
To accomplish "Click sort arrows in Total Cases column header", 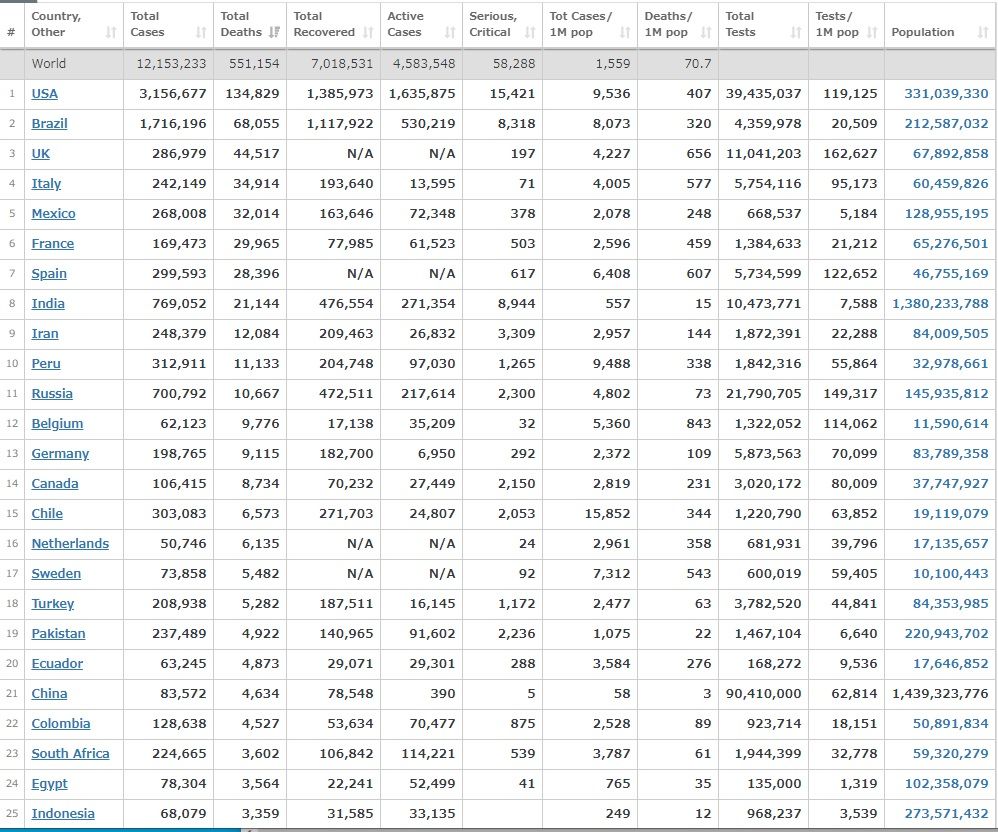I will (201, 33).
